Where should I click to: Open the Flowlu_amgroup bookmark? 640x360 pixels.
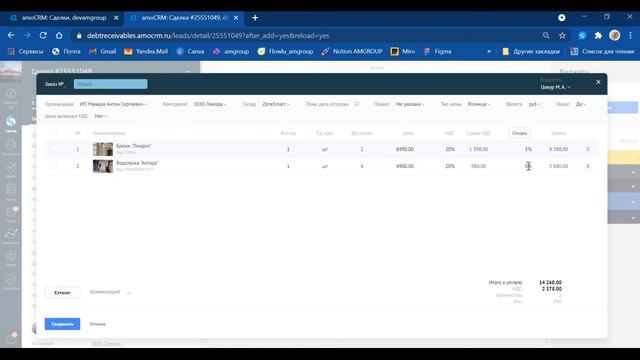[285, 51]
